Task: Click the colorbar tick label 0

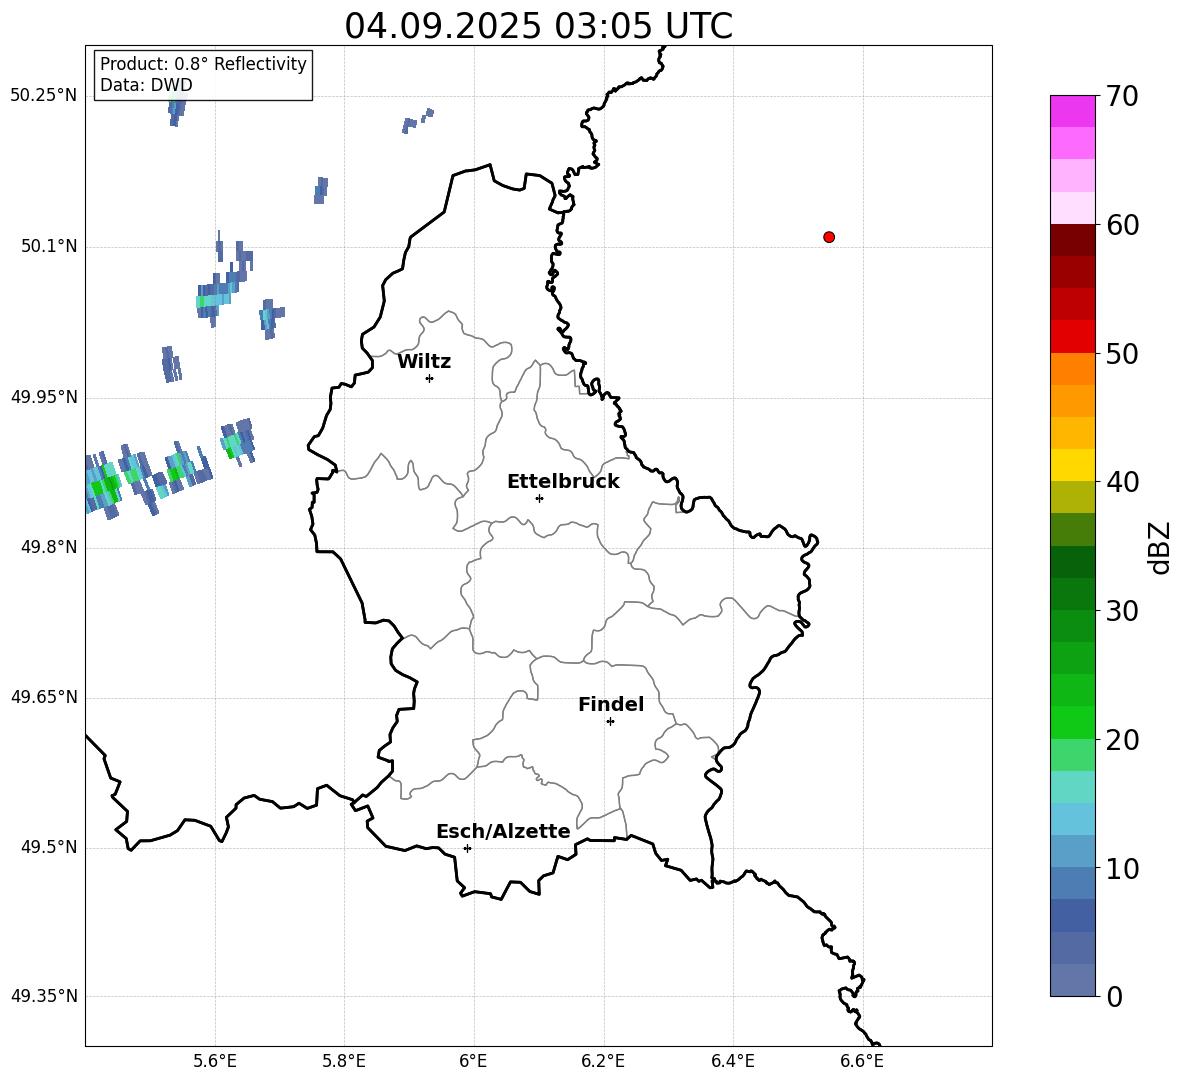Action: (x=1115, y=996)
